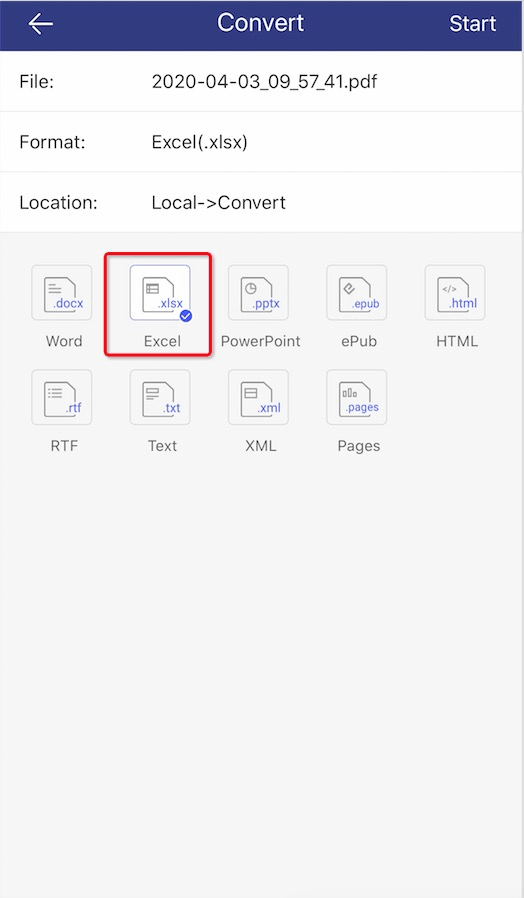Tap the File row with the PDF name
The image size is (524, 898).
tap(262, 81)
